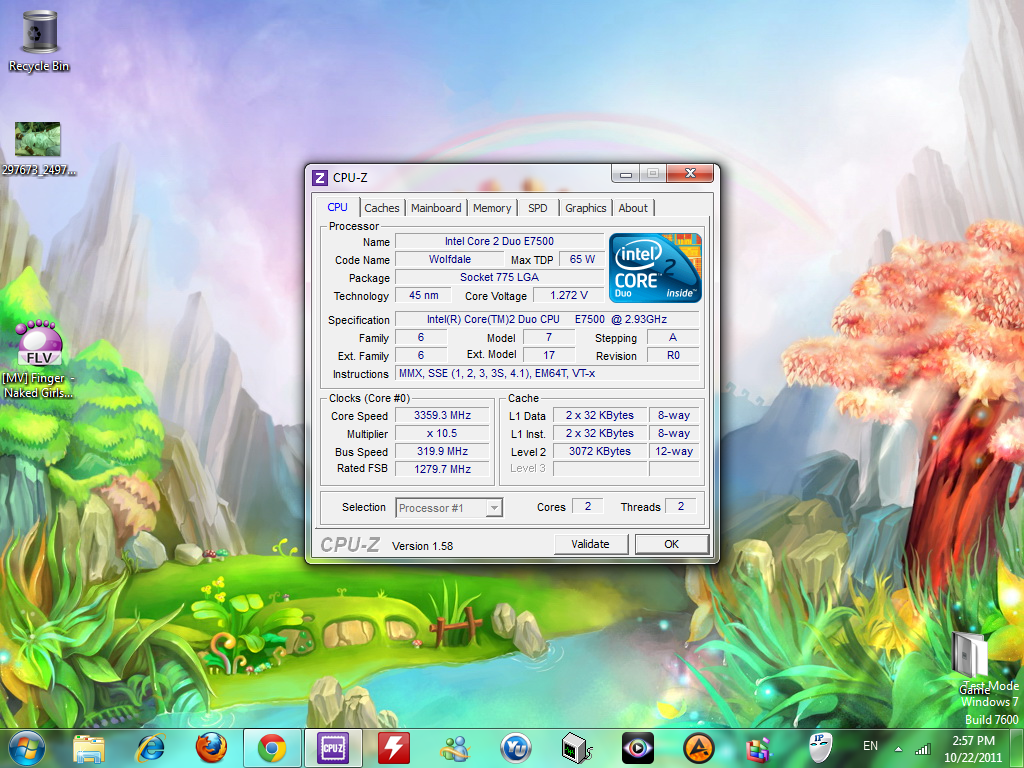Select the CPU tab

click(x=337, y=207)
